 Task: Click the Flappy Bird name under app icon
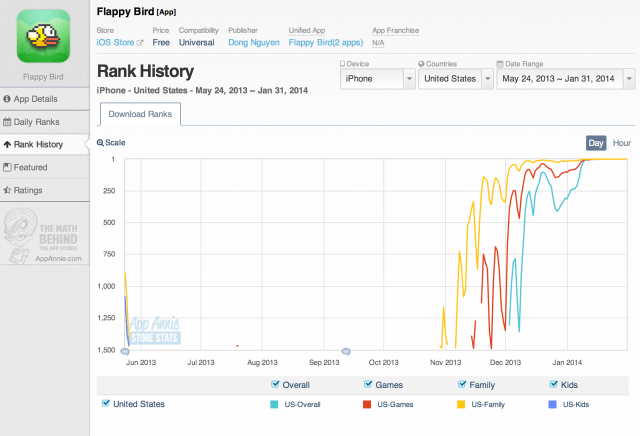(43, 77)
